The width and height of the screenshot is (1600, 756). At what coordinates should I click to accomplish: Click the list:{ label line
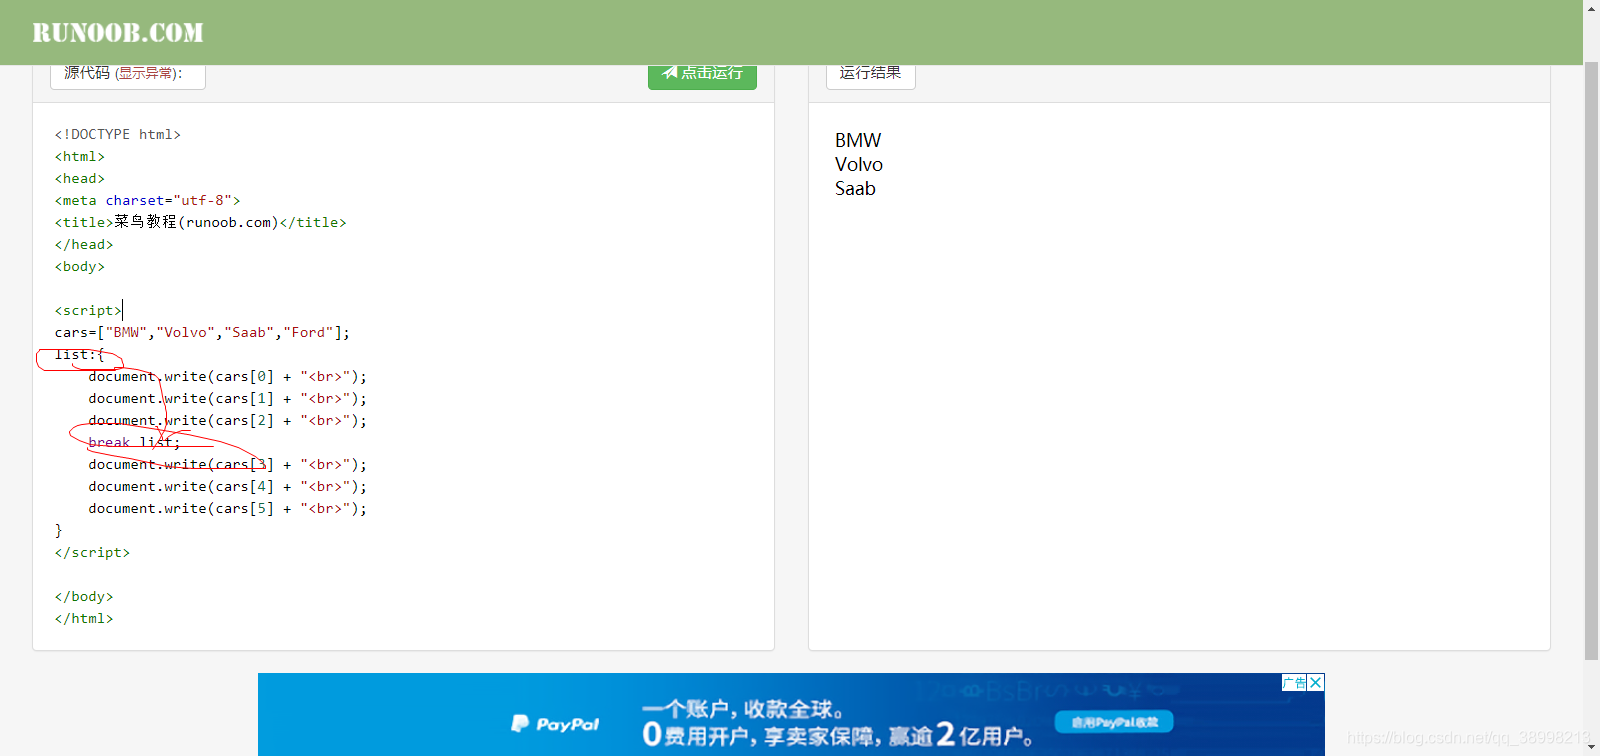click(79, 354)
